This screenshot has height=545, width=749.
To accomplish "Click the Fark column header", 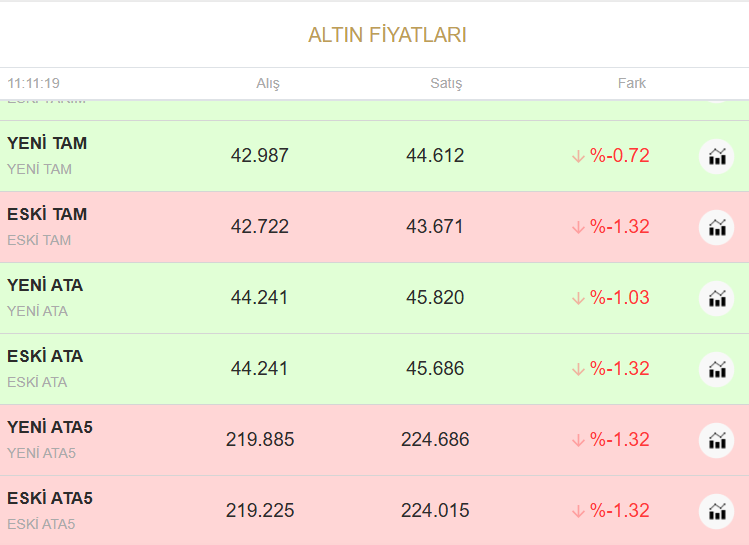I will (x=632, y=84).
